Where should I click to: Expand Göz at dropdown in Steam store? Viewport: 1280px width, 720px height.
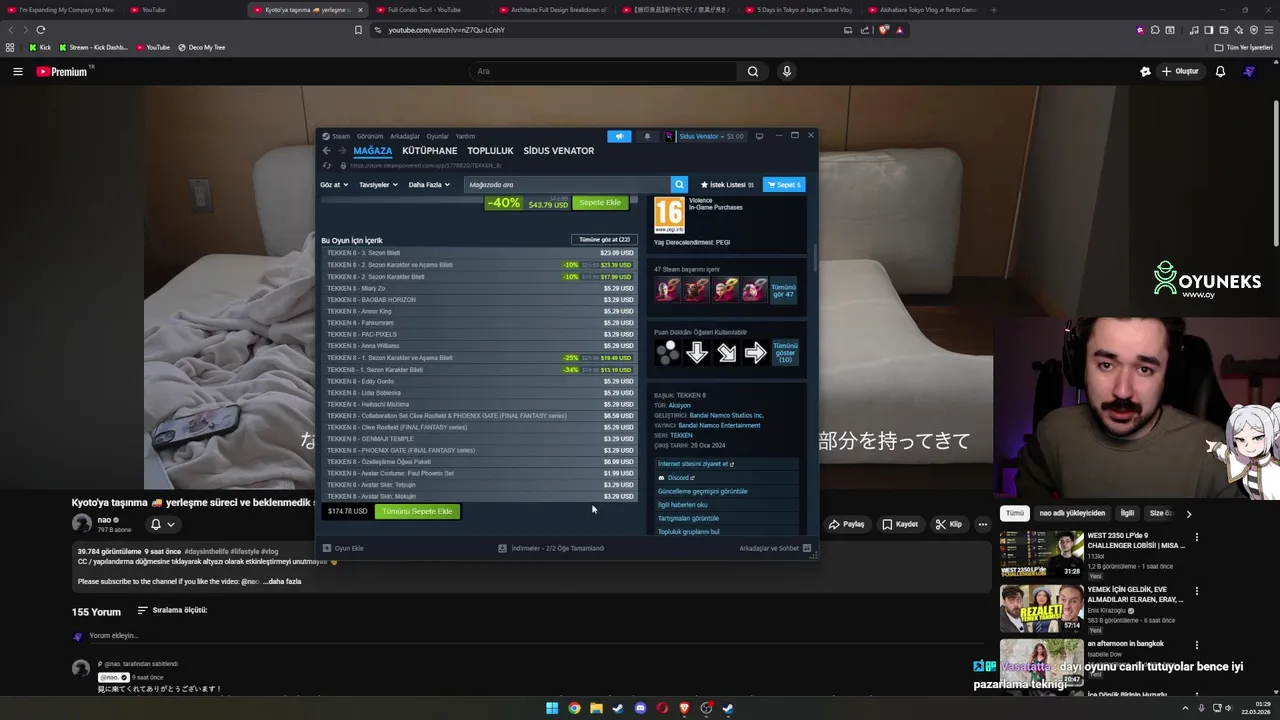pos(334,184)
